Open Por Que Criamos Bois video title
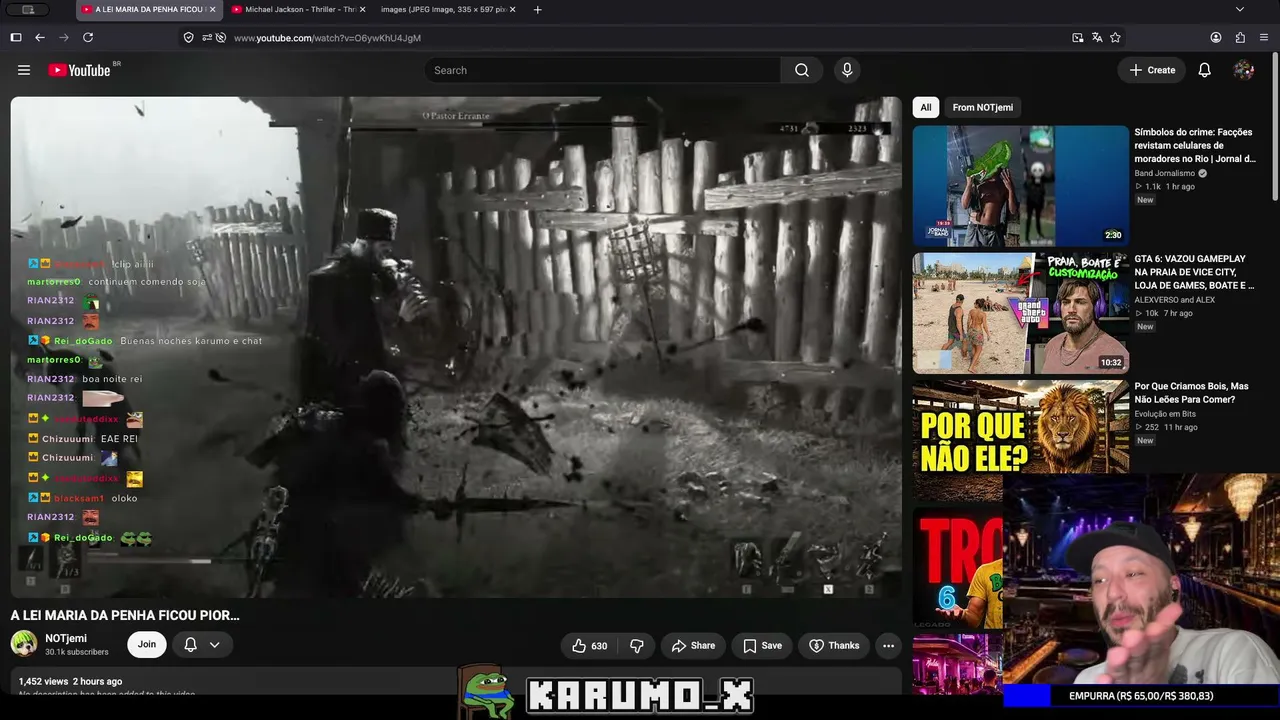The width and height of the screenshot is (1280, 720). tap(1191, 393)
